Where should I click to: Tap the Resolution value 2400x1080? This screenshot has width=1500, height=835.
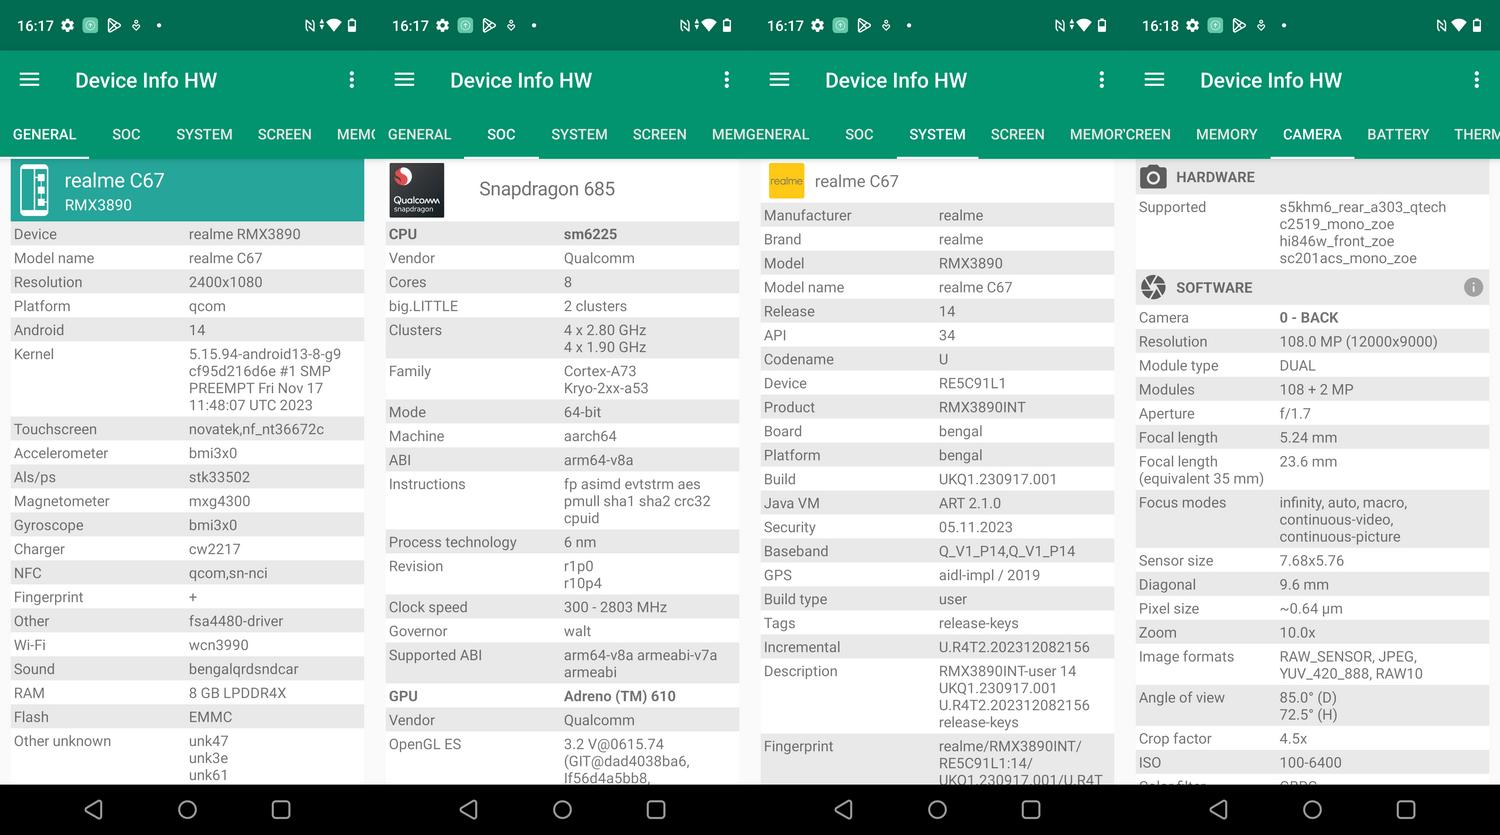225,282
